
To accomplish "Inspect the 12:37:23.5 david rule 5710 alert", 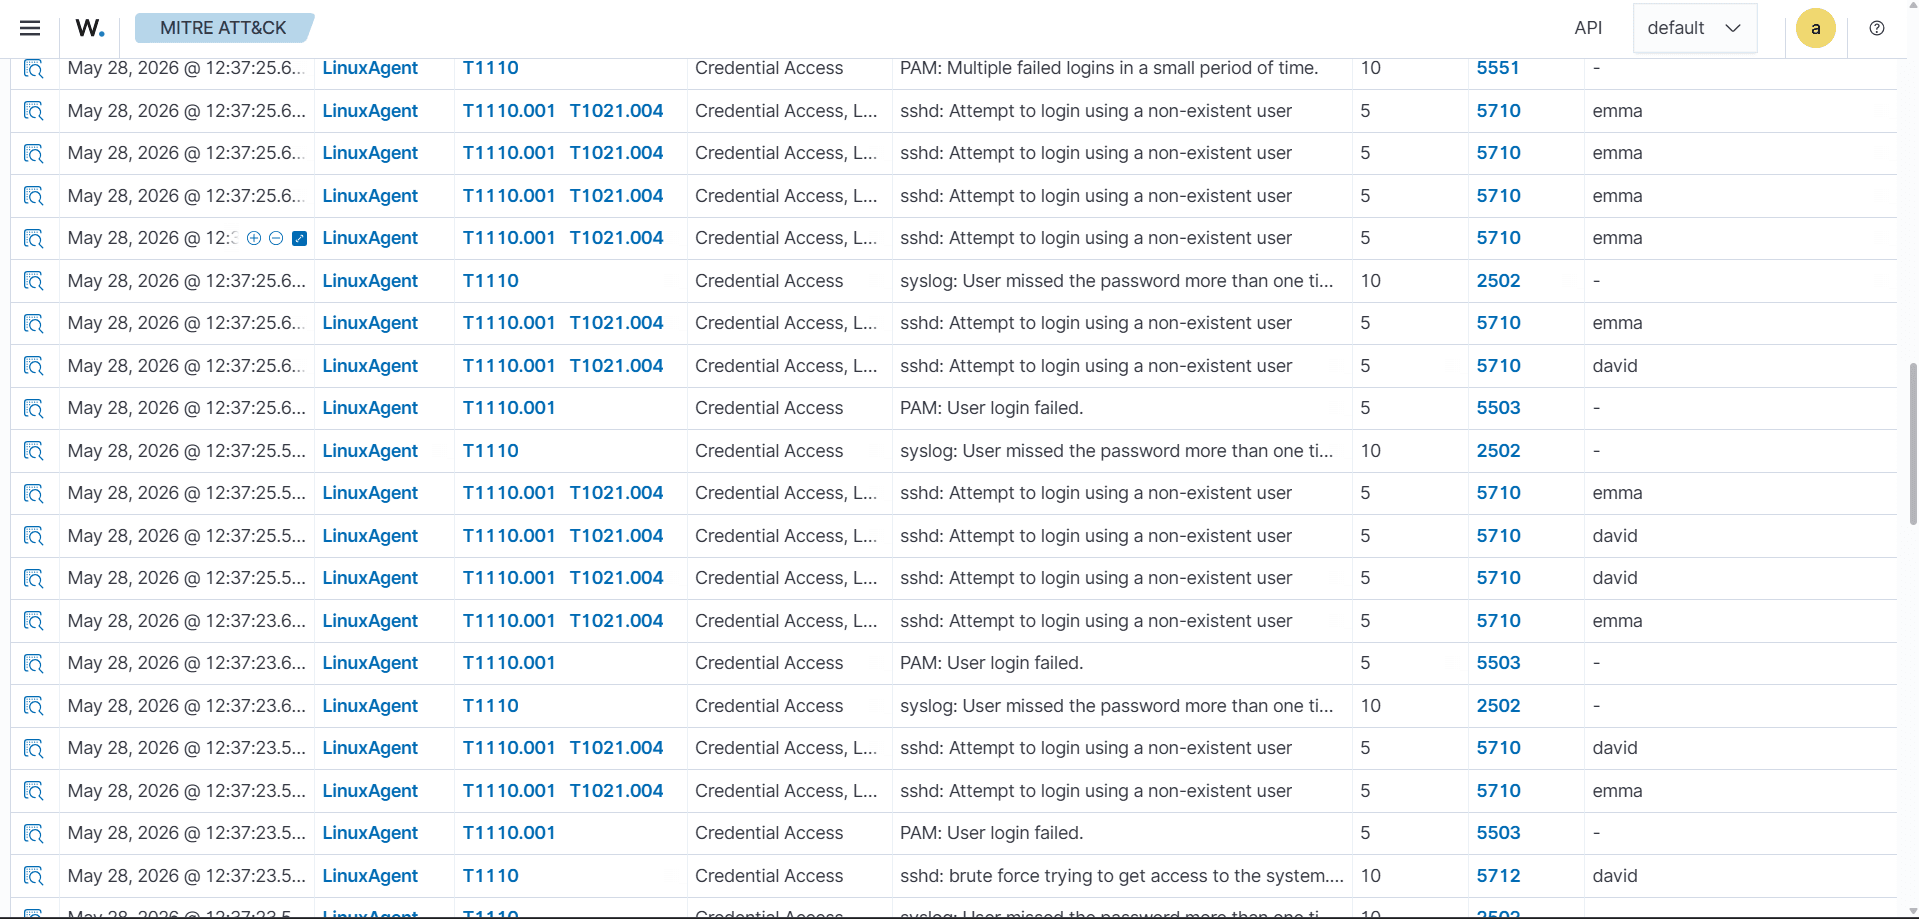I will click(34, 748).
